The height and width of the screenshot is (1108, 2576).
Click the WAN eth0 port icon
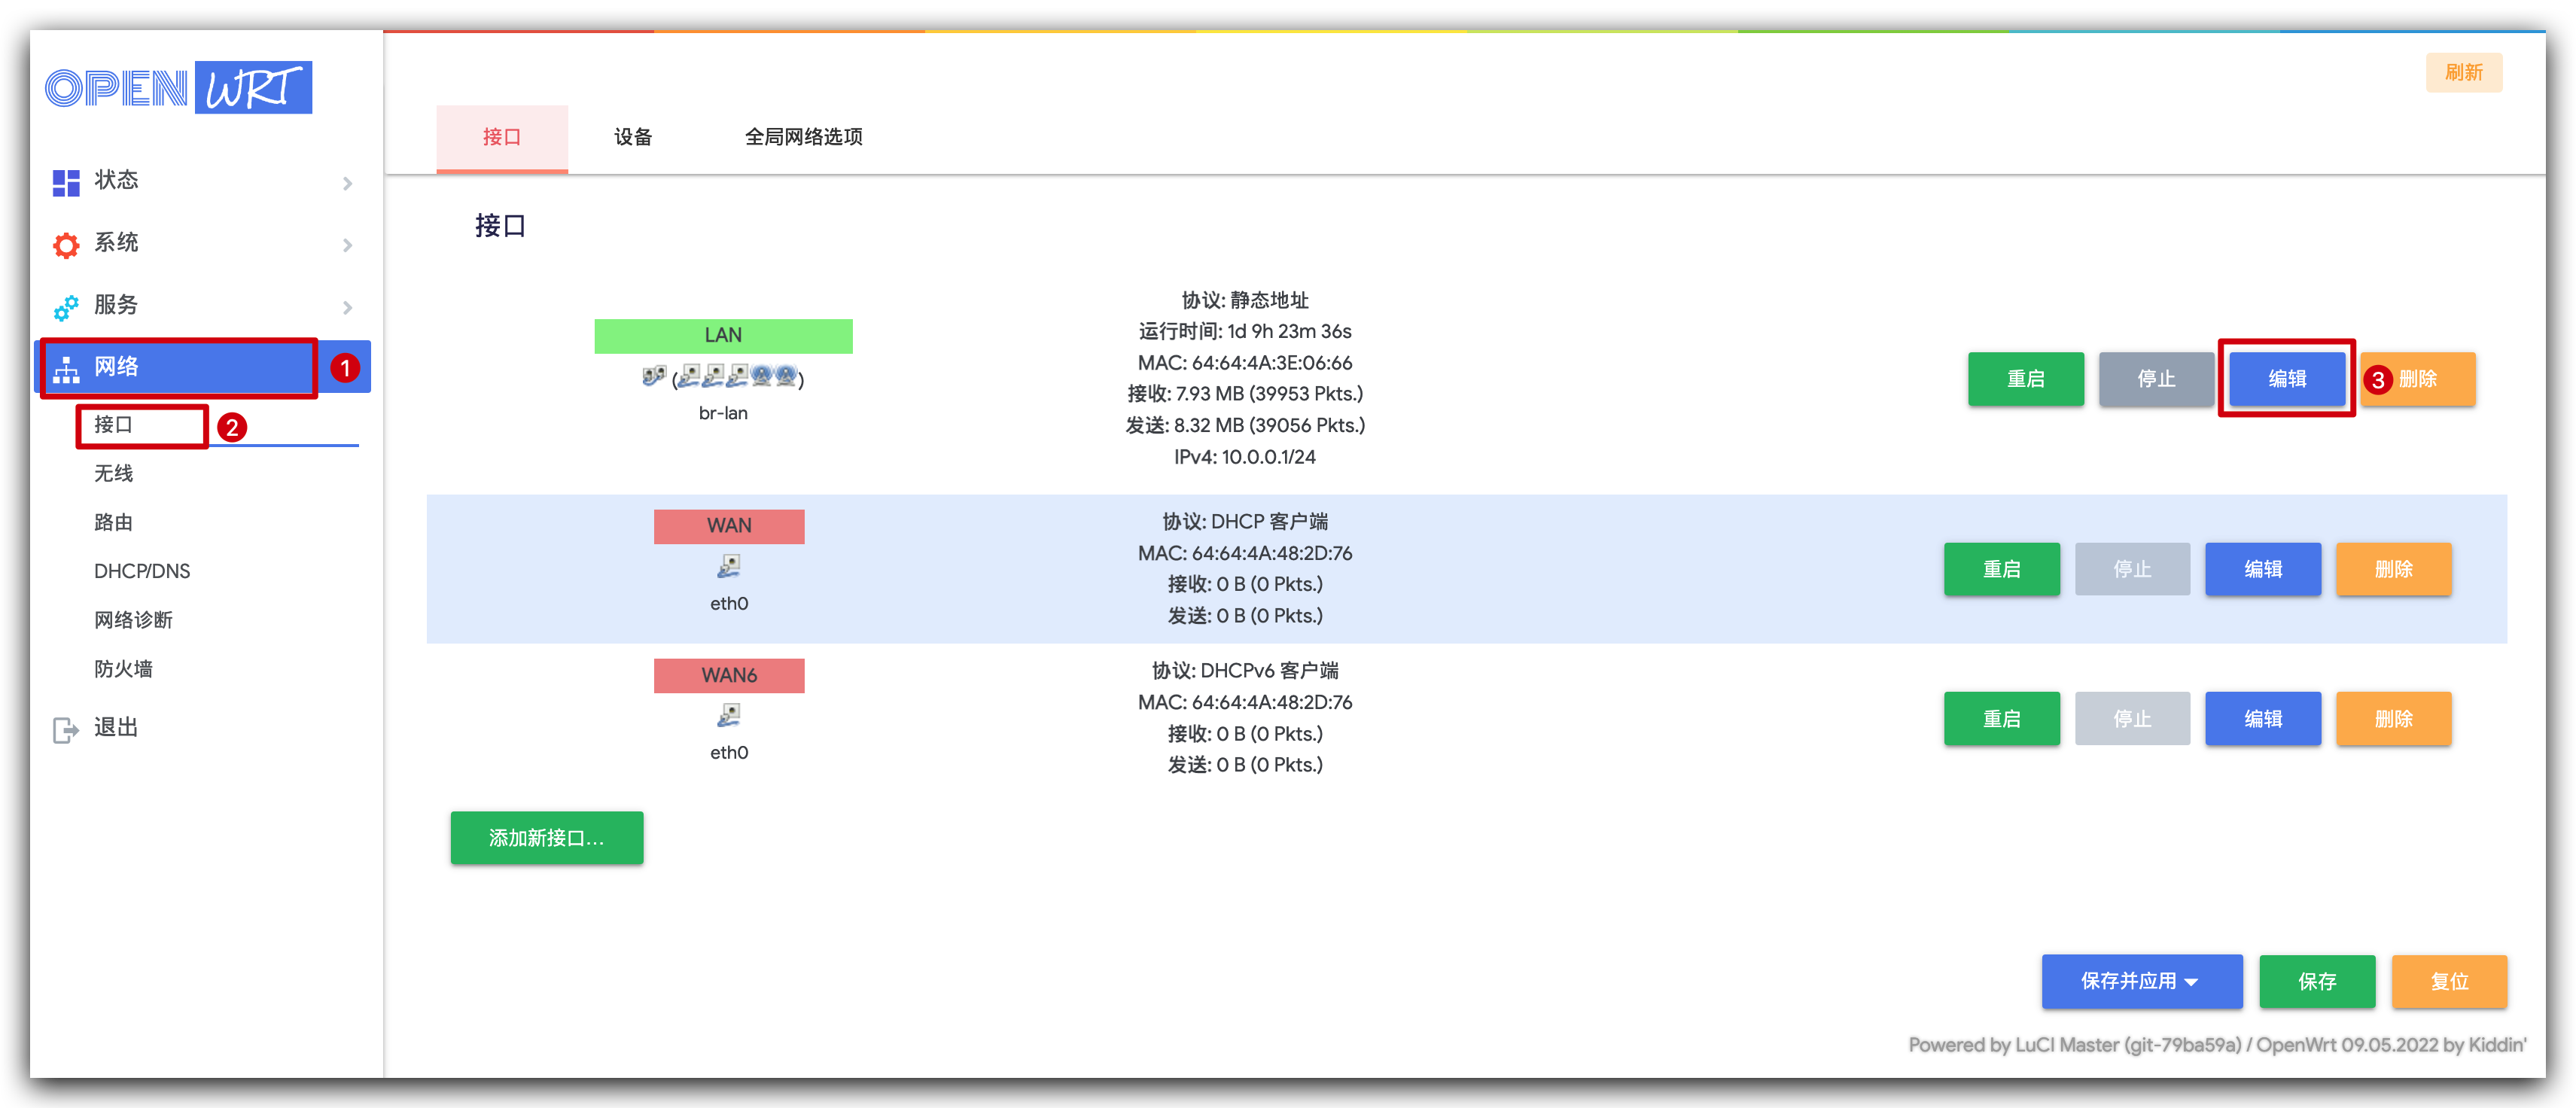[729, 567]
